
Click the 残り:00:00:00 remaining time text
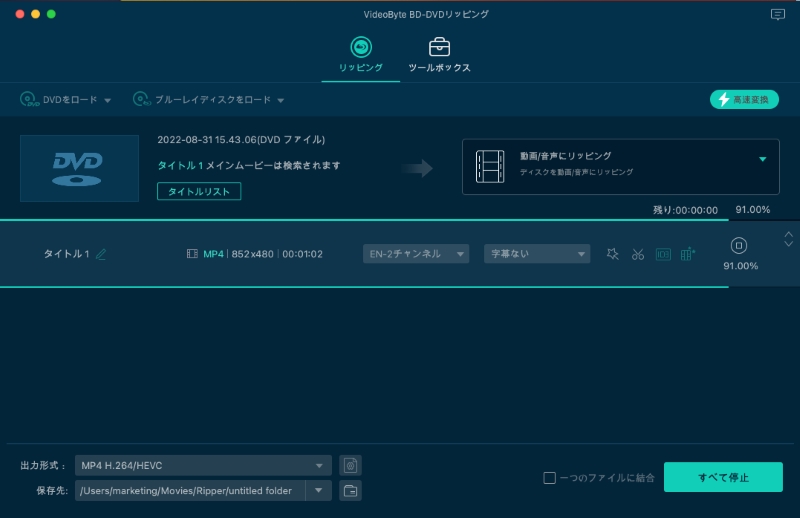(x=685, y=210)
